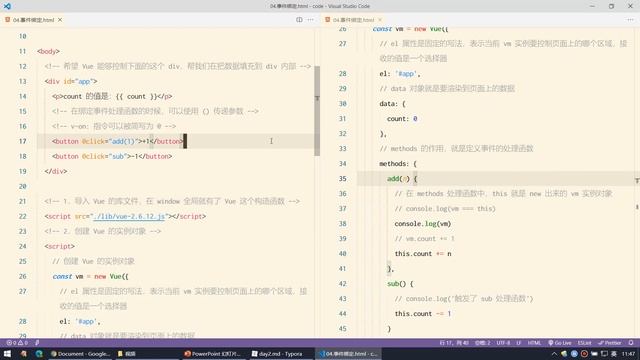640x360 pixels.
Task: Open errors and warnings indicator in status bar
Action: (17, 343)
